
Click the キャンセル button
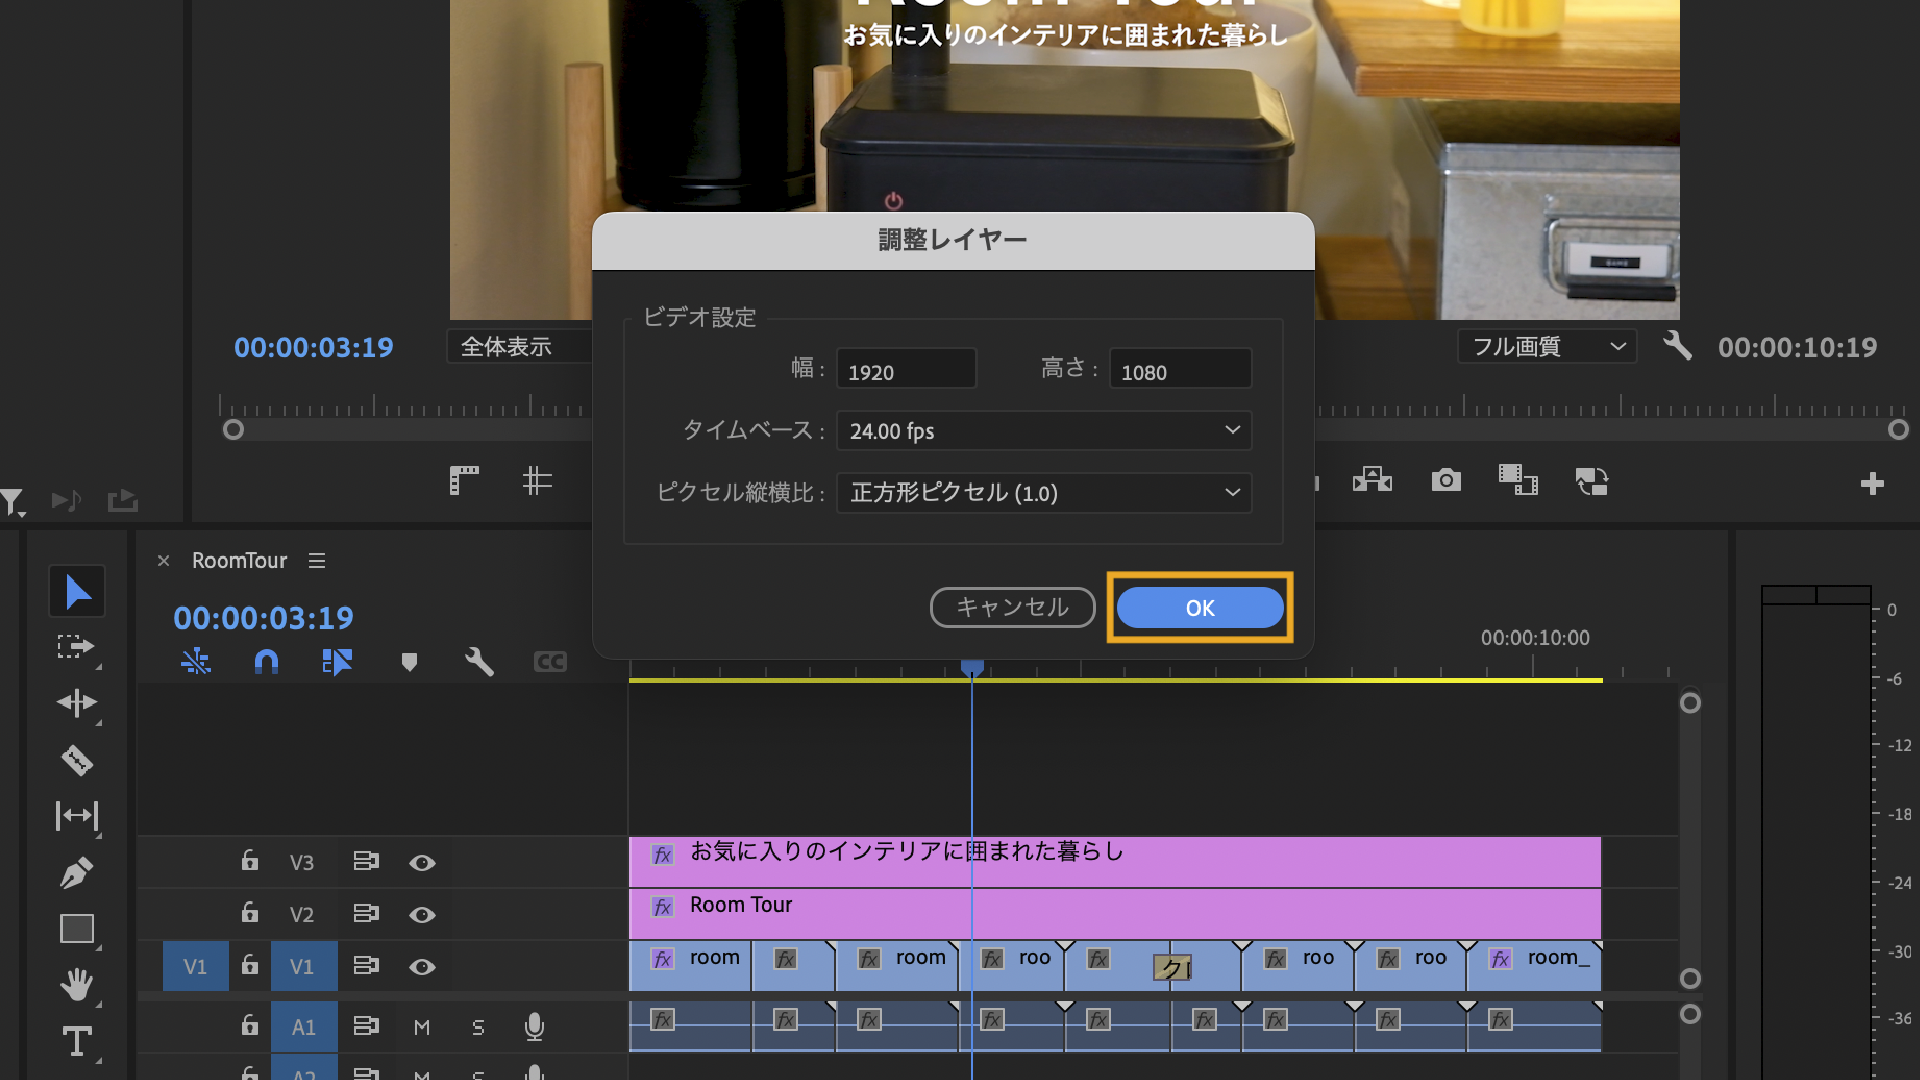pos(1012,608)
